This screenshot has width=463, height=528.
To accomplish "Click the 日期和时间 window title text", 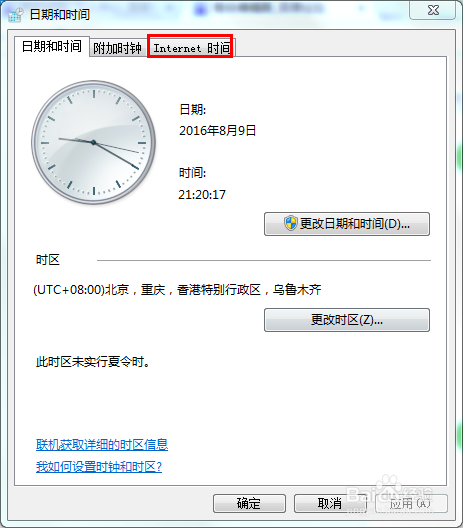I will click(x=60, y=15).
